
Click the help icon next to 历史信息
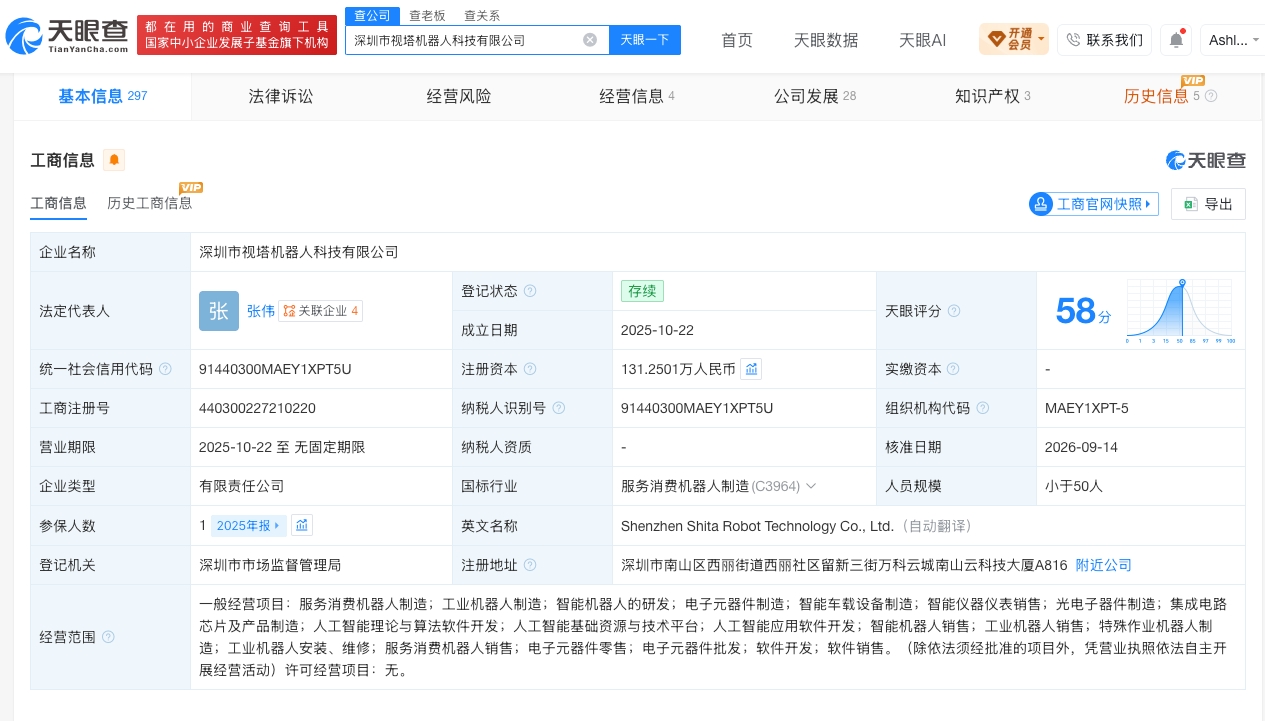click(x=1211, y=96)
